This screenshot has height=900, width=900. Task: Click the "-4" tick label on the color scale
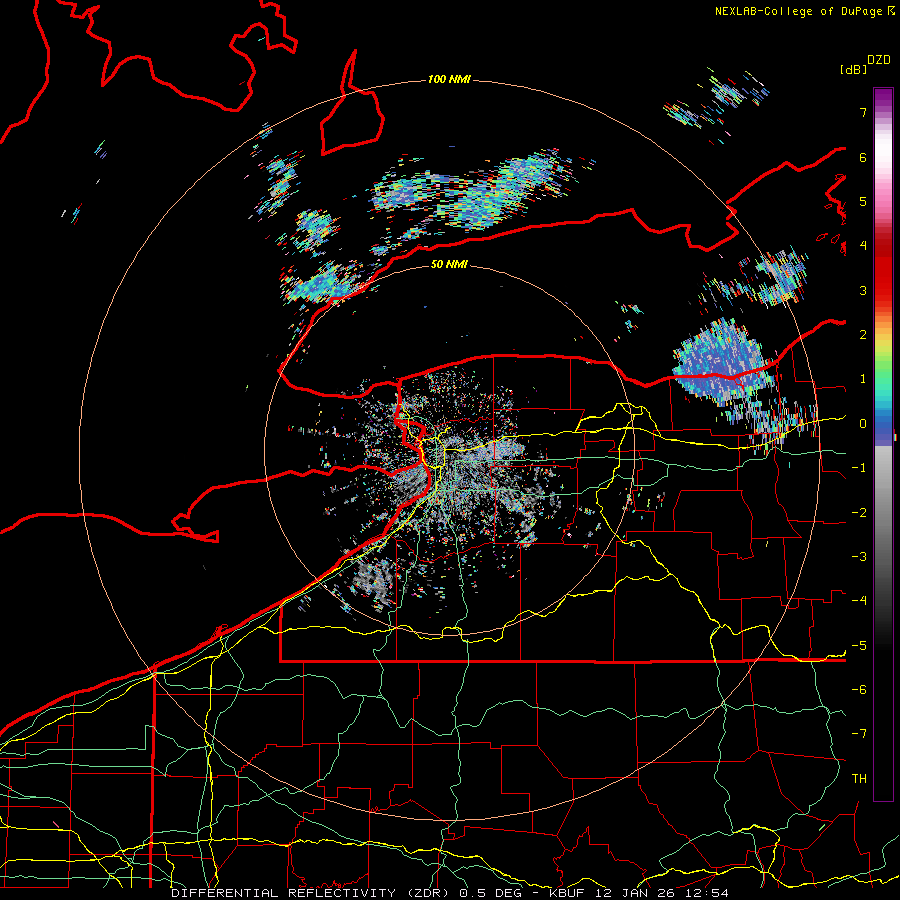(859, 601)
